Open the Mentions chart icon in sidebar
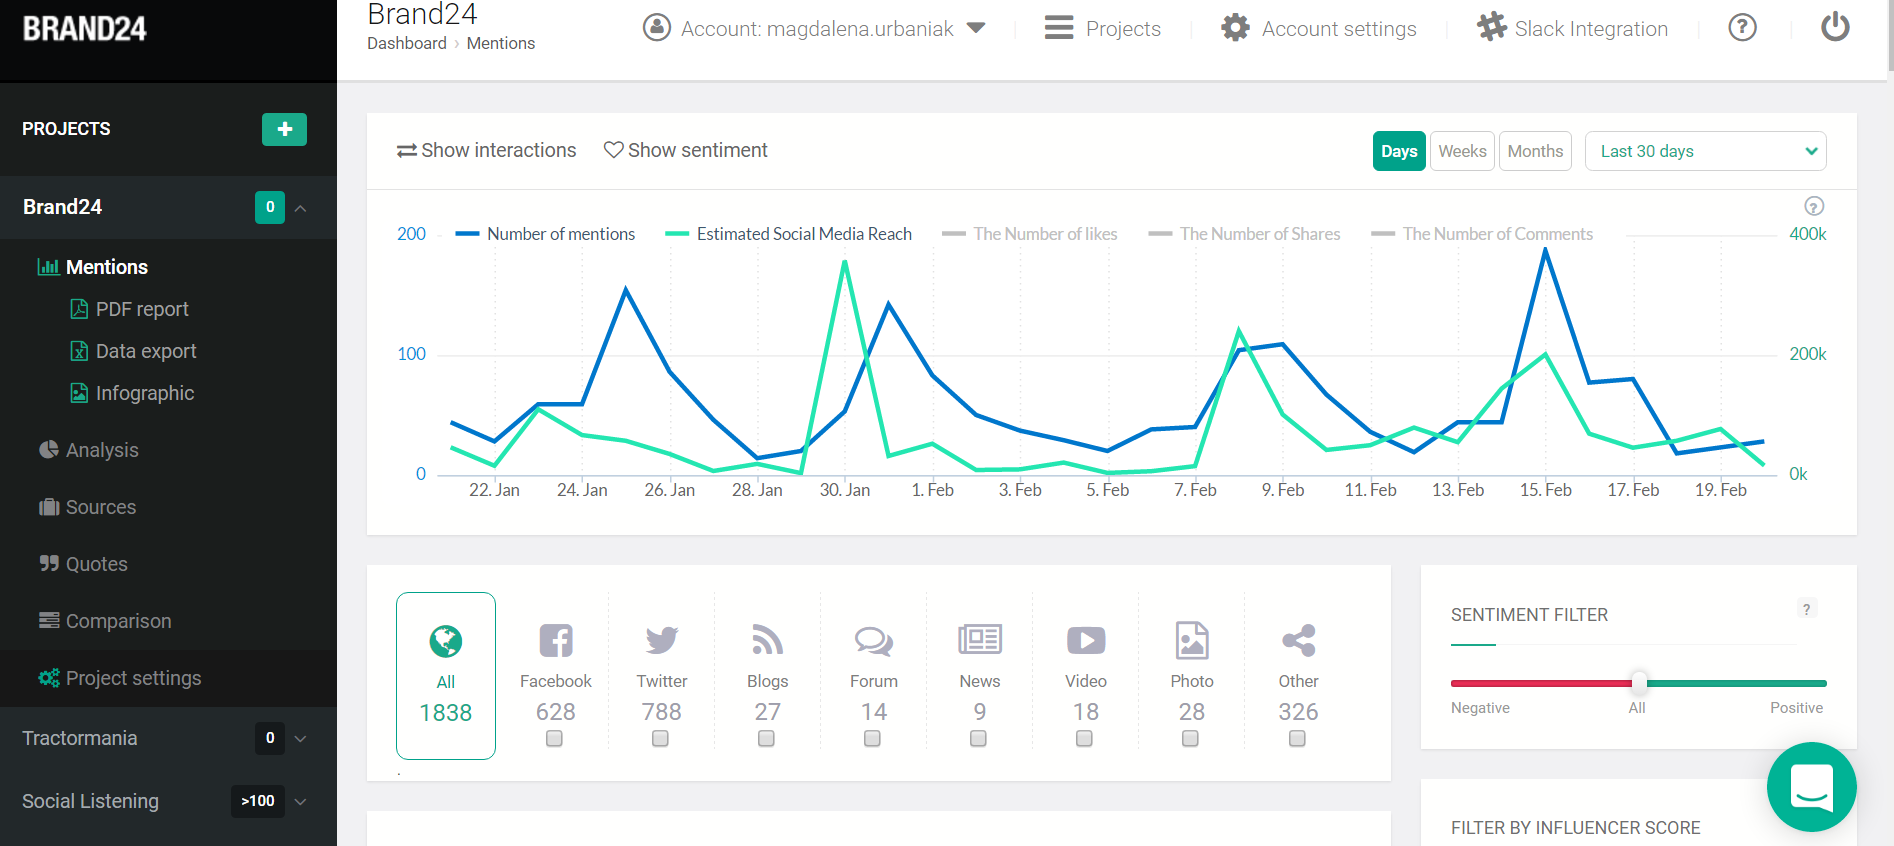Screen dimensions: 1894x846 pos(48,267)
